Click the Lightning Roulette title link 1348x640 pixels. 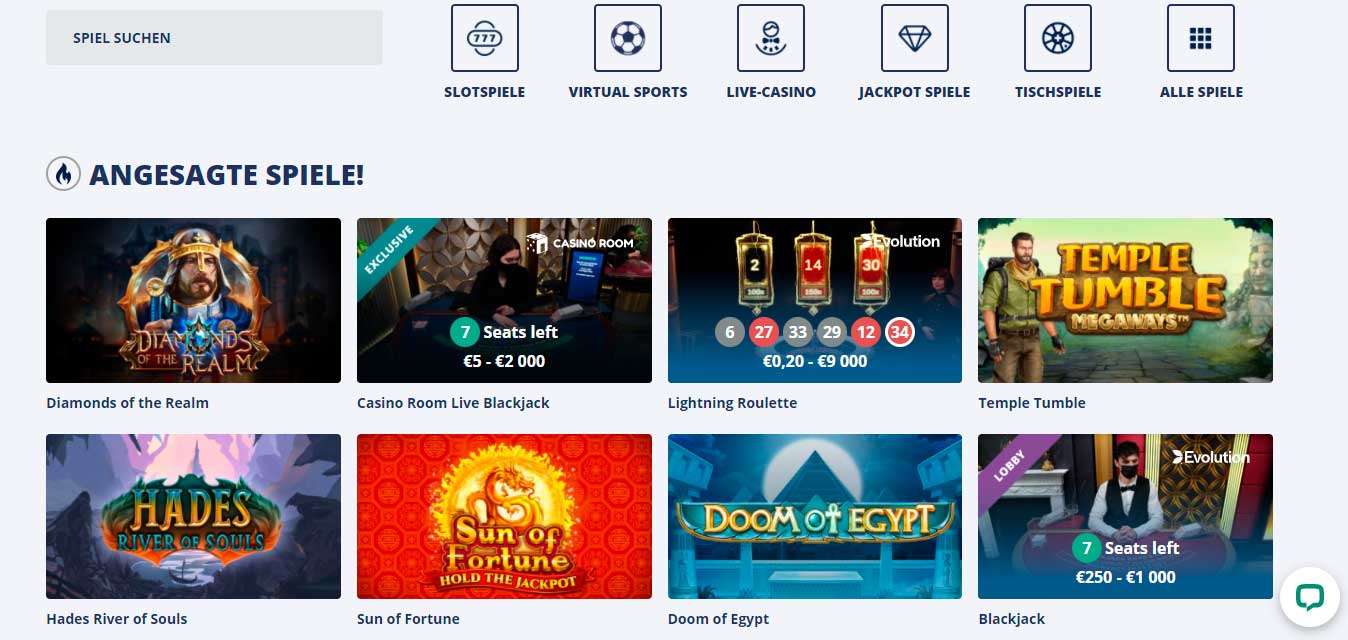(732, 403)
